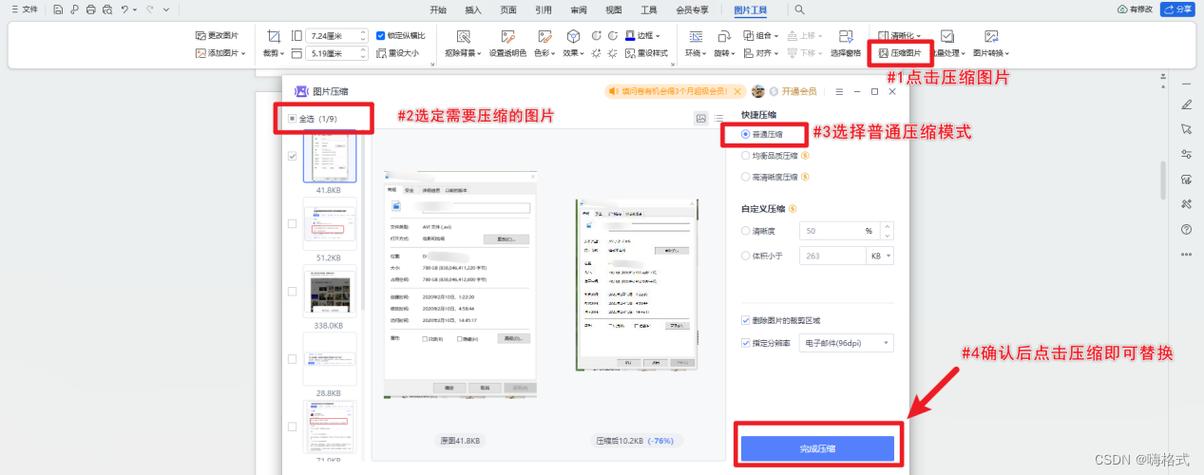Click 抠除背景 remove background icon
1204x475 pixels.
[x=464, y=37]
